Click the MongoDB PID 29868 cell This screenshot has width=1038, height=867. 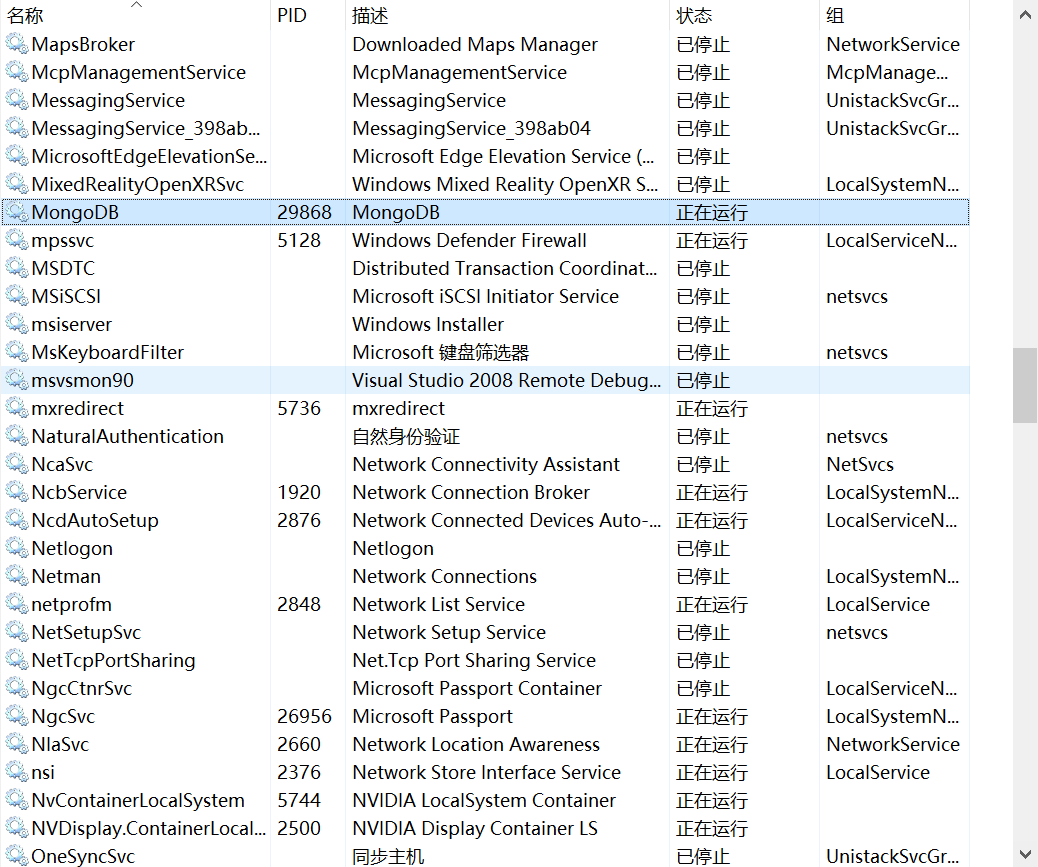point(304,212)
